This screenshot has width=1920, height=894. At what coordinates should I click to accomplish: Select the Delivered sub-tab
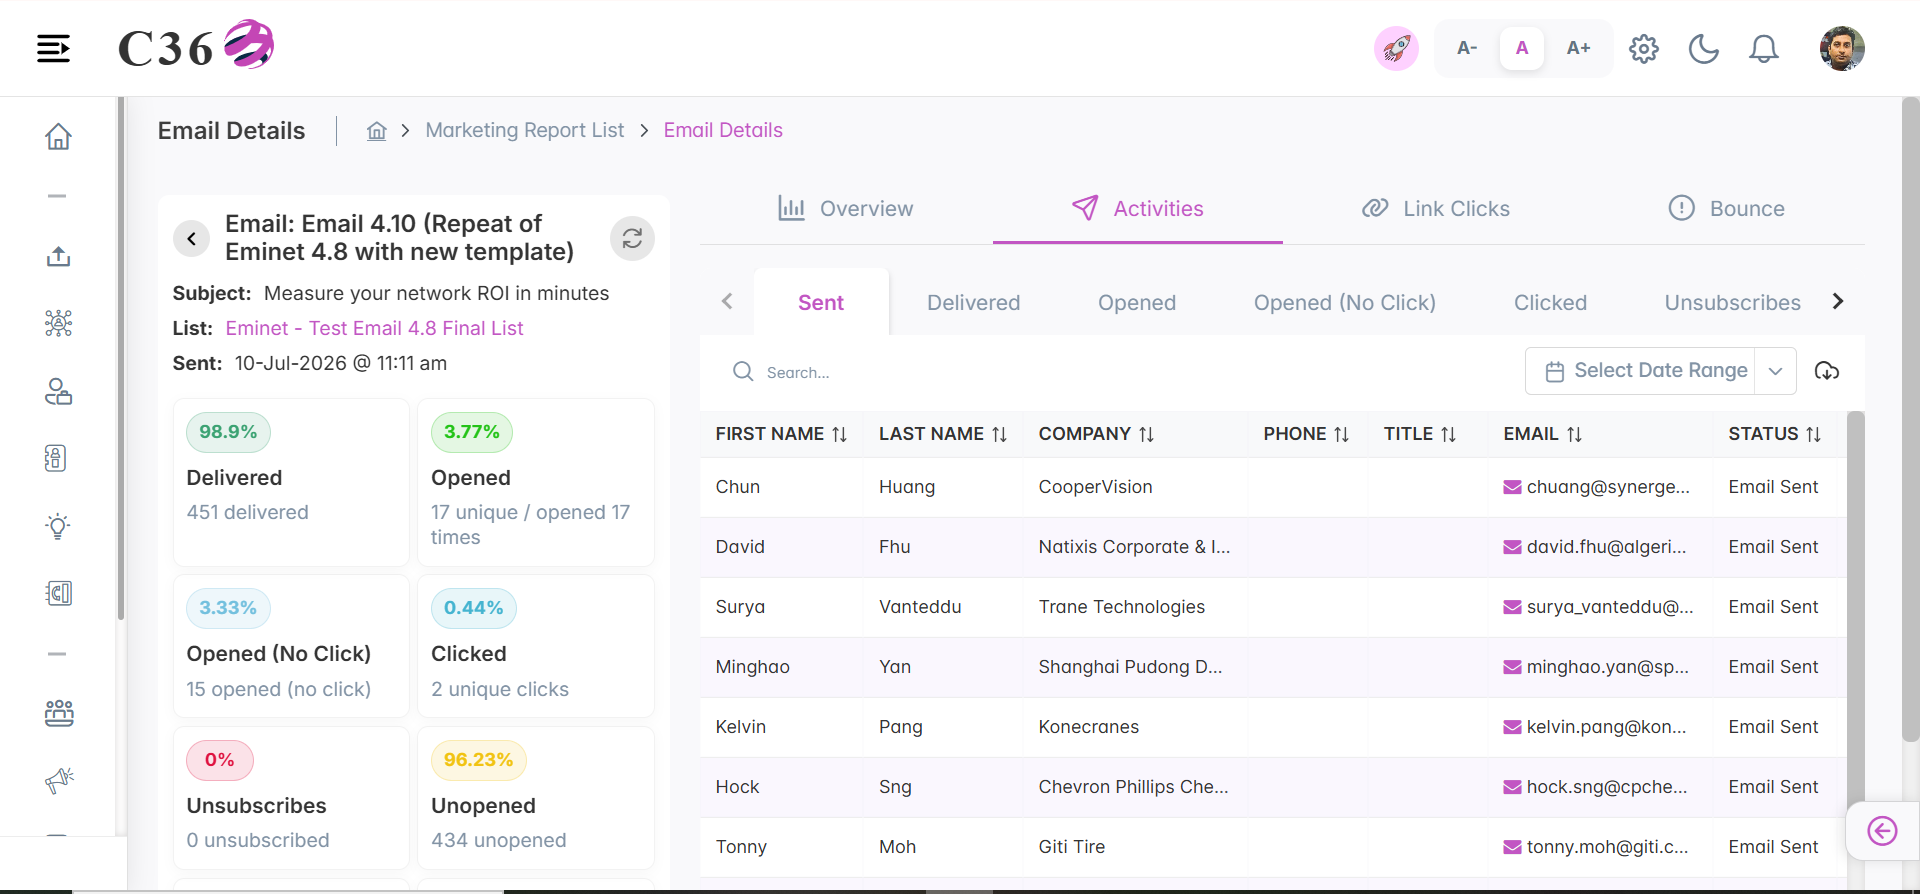coord(973,303)
